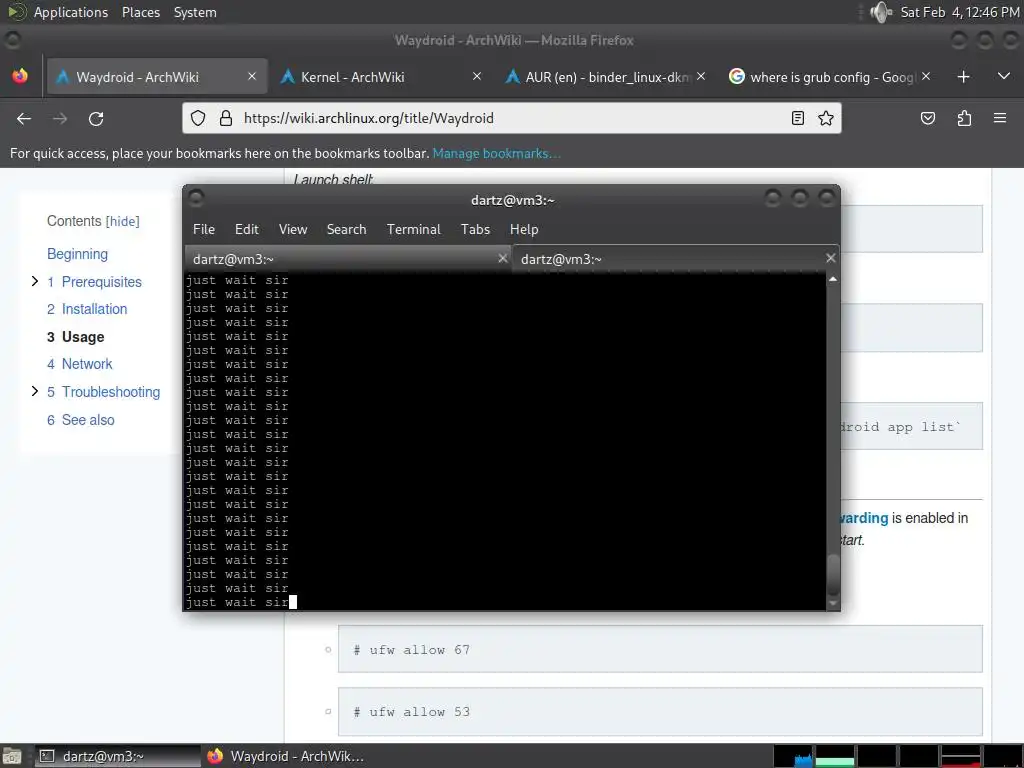
Task: Expand the Prerequisites section chevron
Action: click(x=35, y=281)
